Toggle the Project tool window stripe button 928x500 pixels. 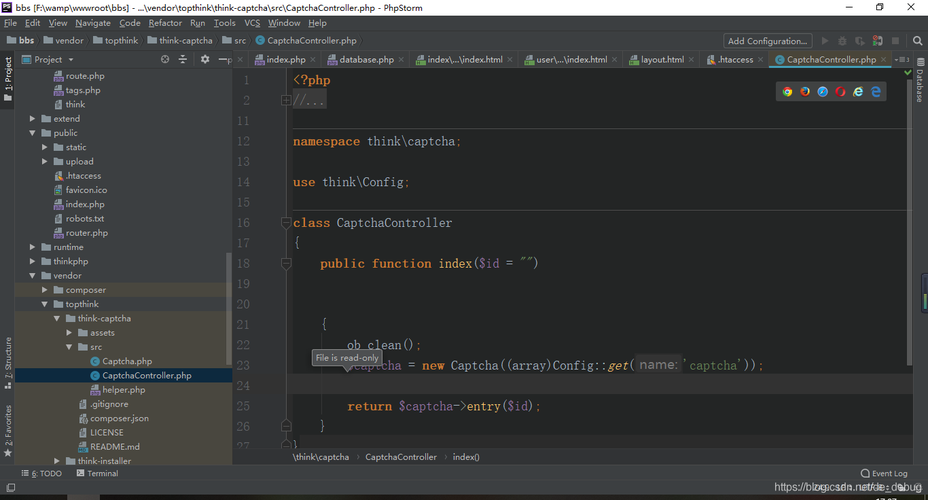pos(8,79)
